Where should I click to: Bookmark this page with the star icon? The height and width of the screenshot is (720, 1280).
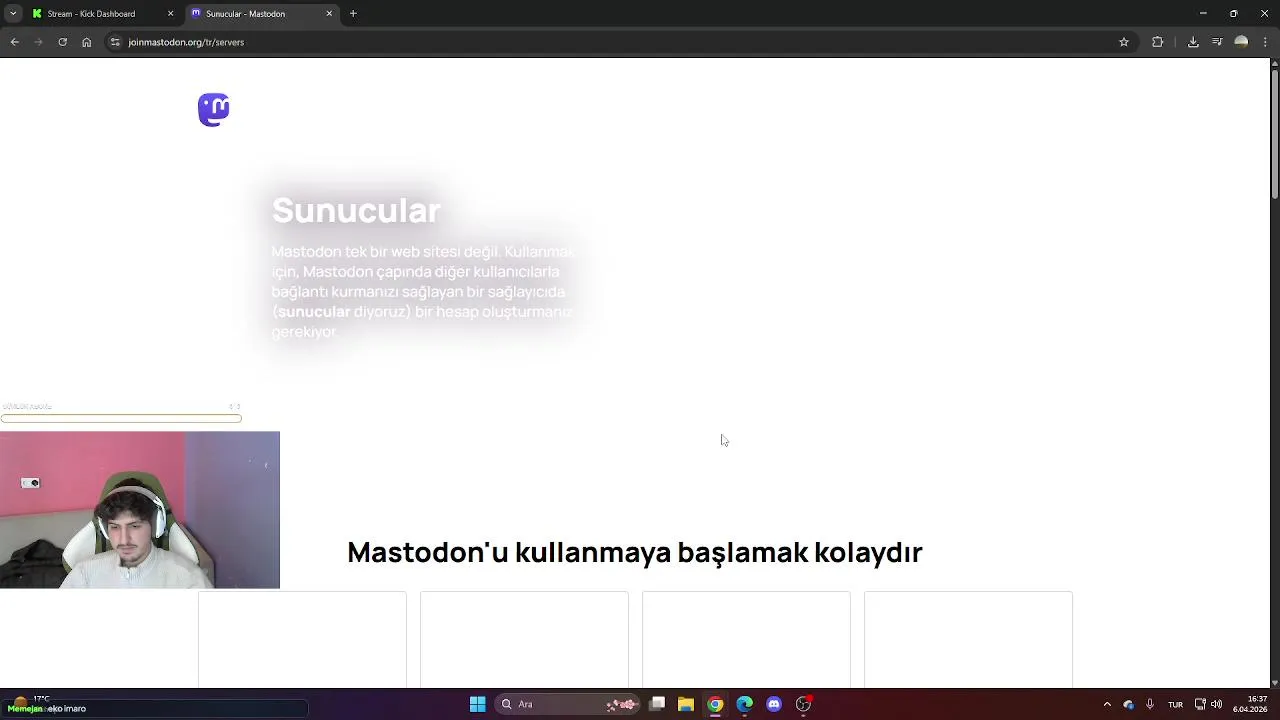pyautogui.click(x=1124, y=42)
